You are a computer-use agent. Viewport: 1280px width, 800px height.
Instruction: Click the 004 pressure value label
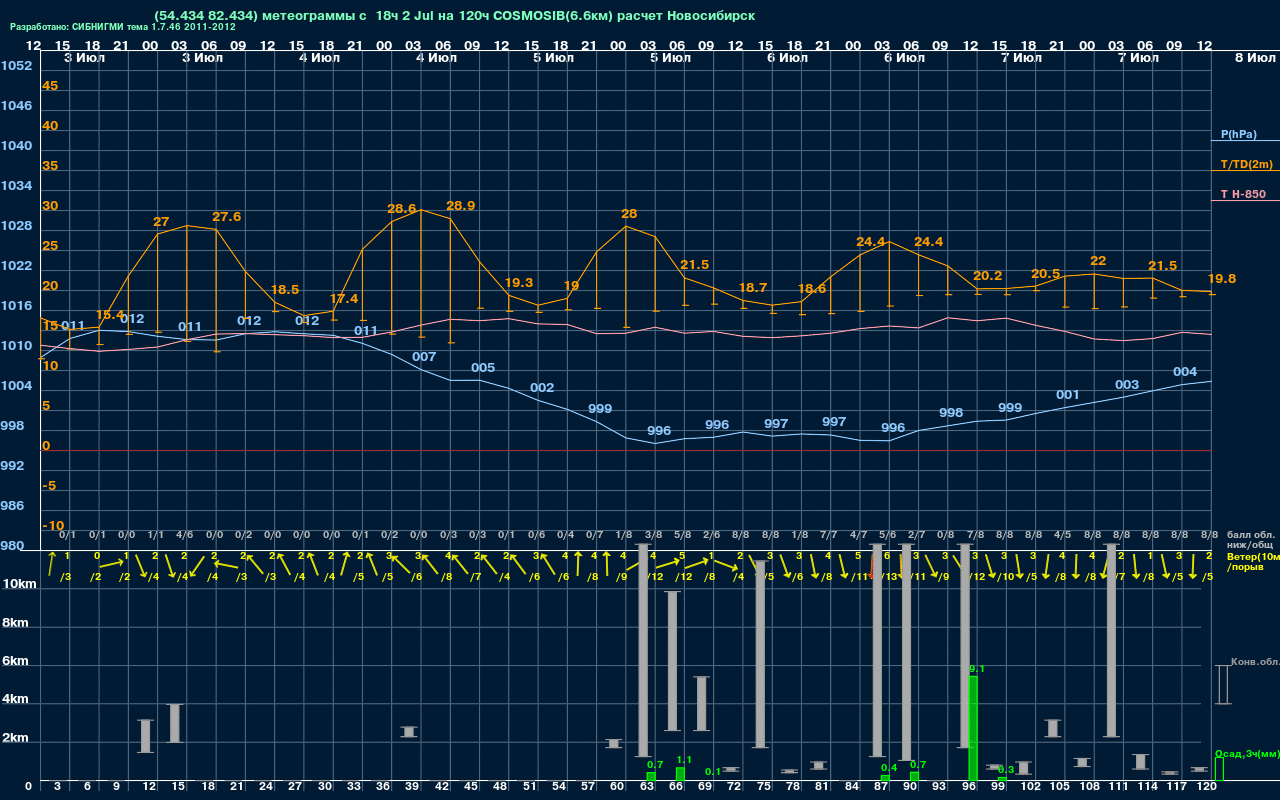click(1185, 371)
